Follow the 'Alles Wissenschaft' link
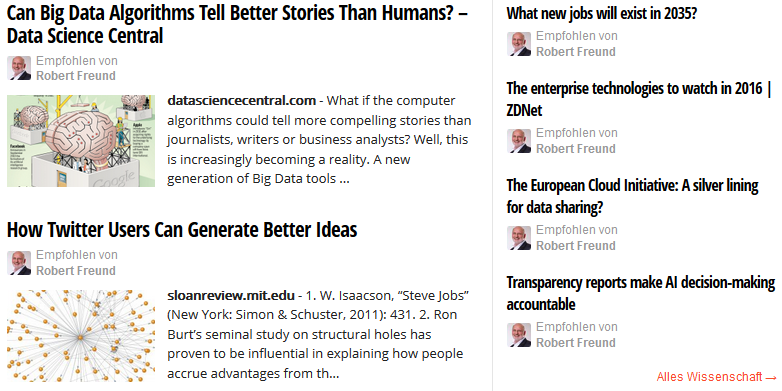Image resolution: width=782 pixels, height=391 pixels. pyautogui.click(x=717, y=377)
